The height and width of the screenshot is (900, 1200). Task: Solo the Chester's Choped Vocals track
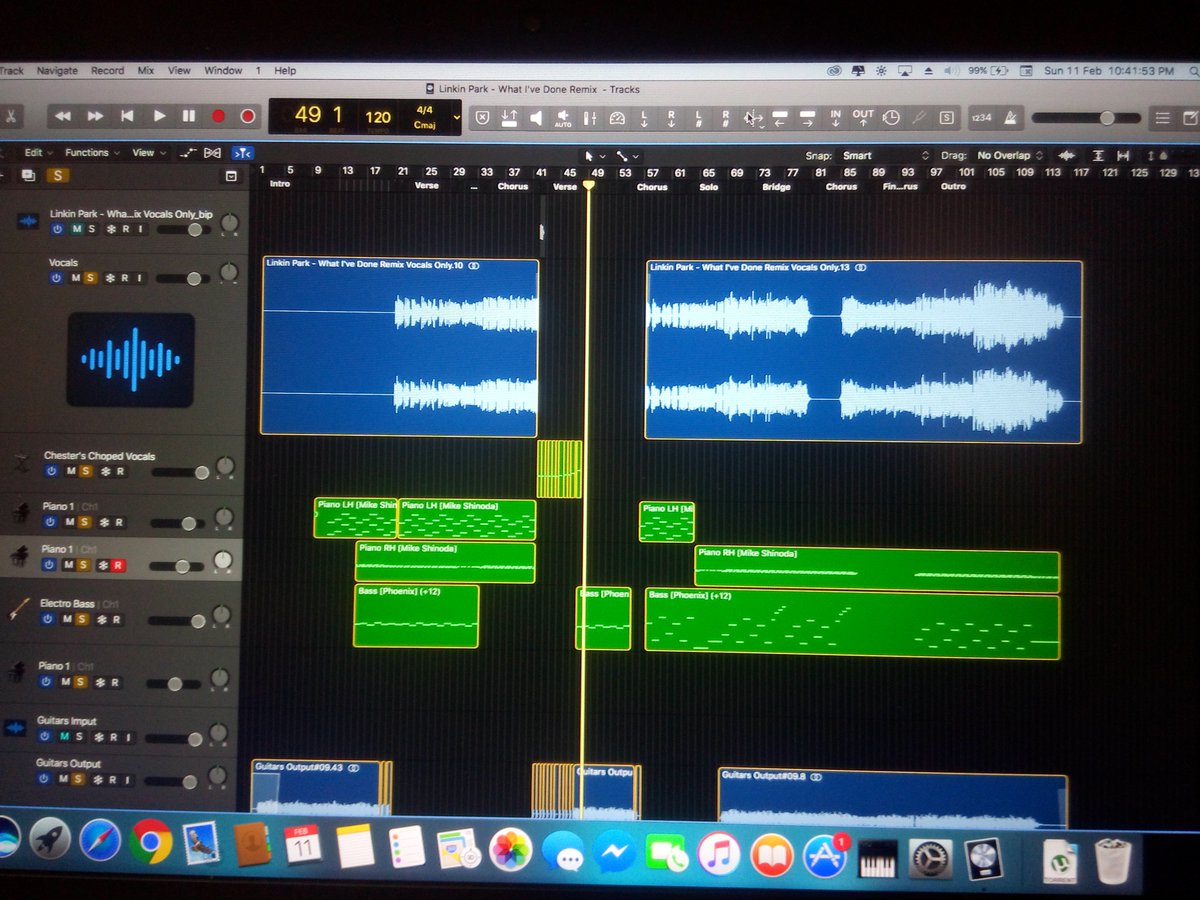(x=85, y=471)
